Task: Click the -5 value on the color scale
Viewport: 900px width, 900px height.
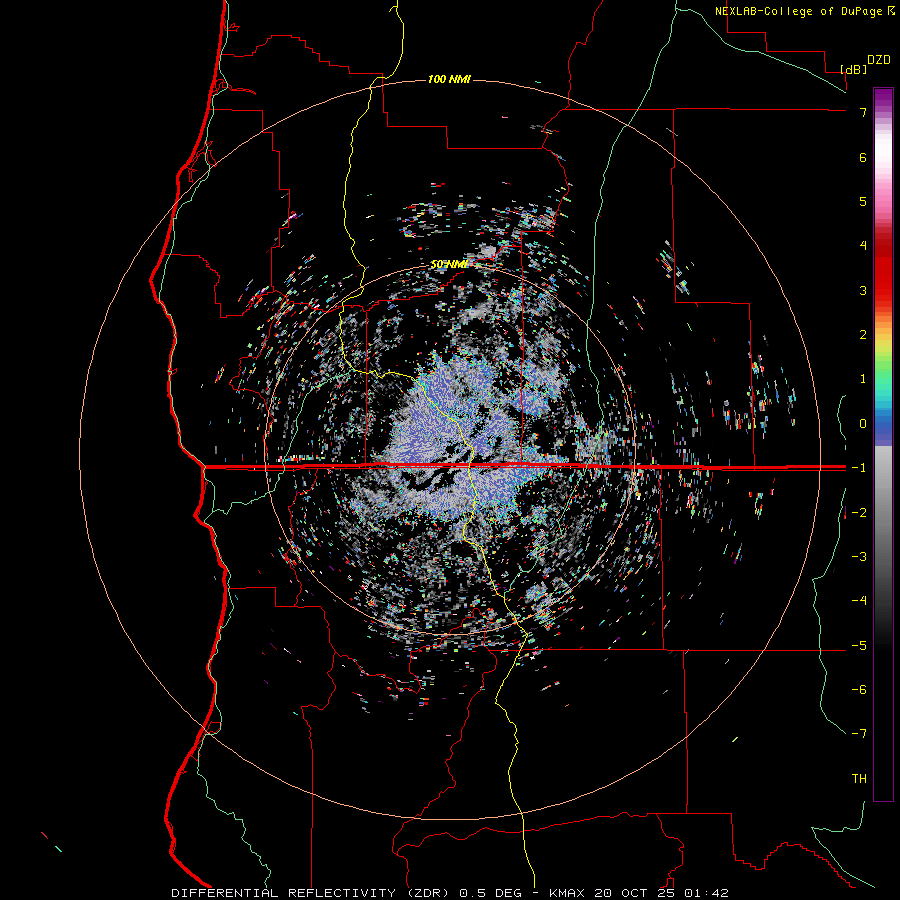Action: [859, 646]
